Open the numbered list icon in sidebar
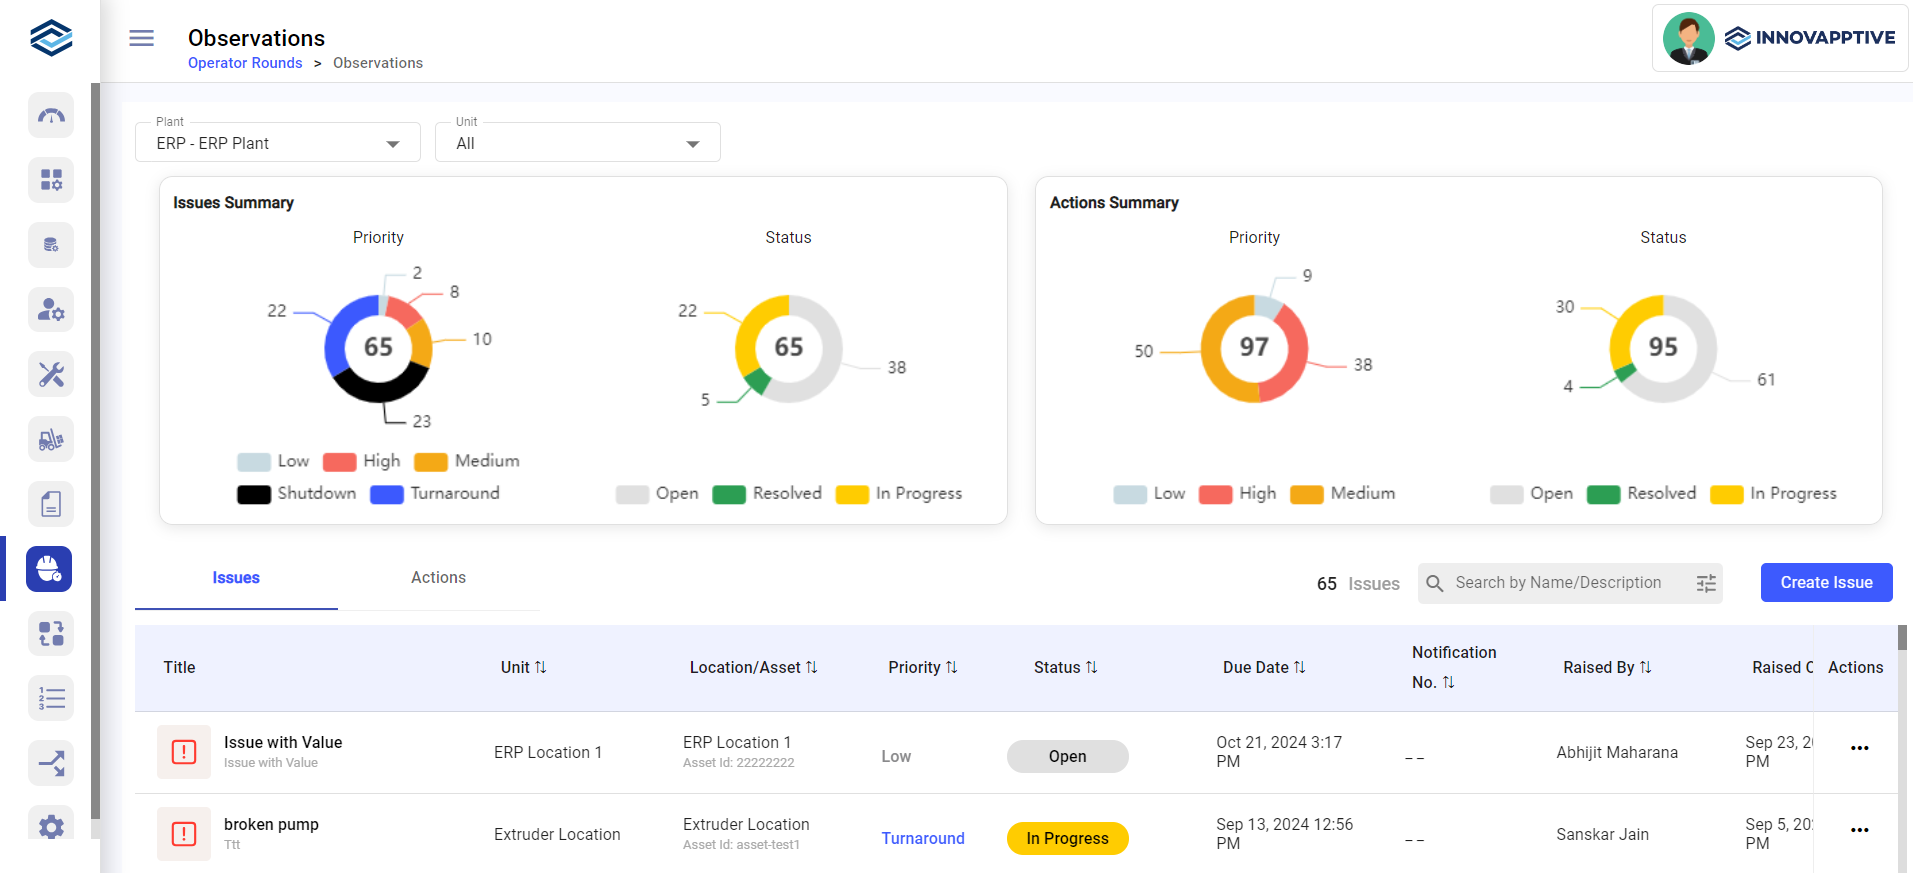The width and height of the screenshot is (1913, 873). (51, 698)
